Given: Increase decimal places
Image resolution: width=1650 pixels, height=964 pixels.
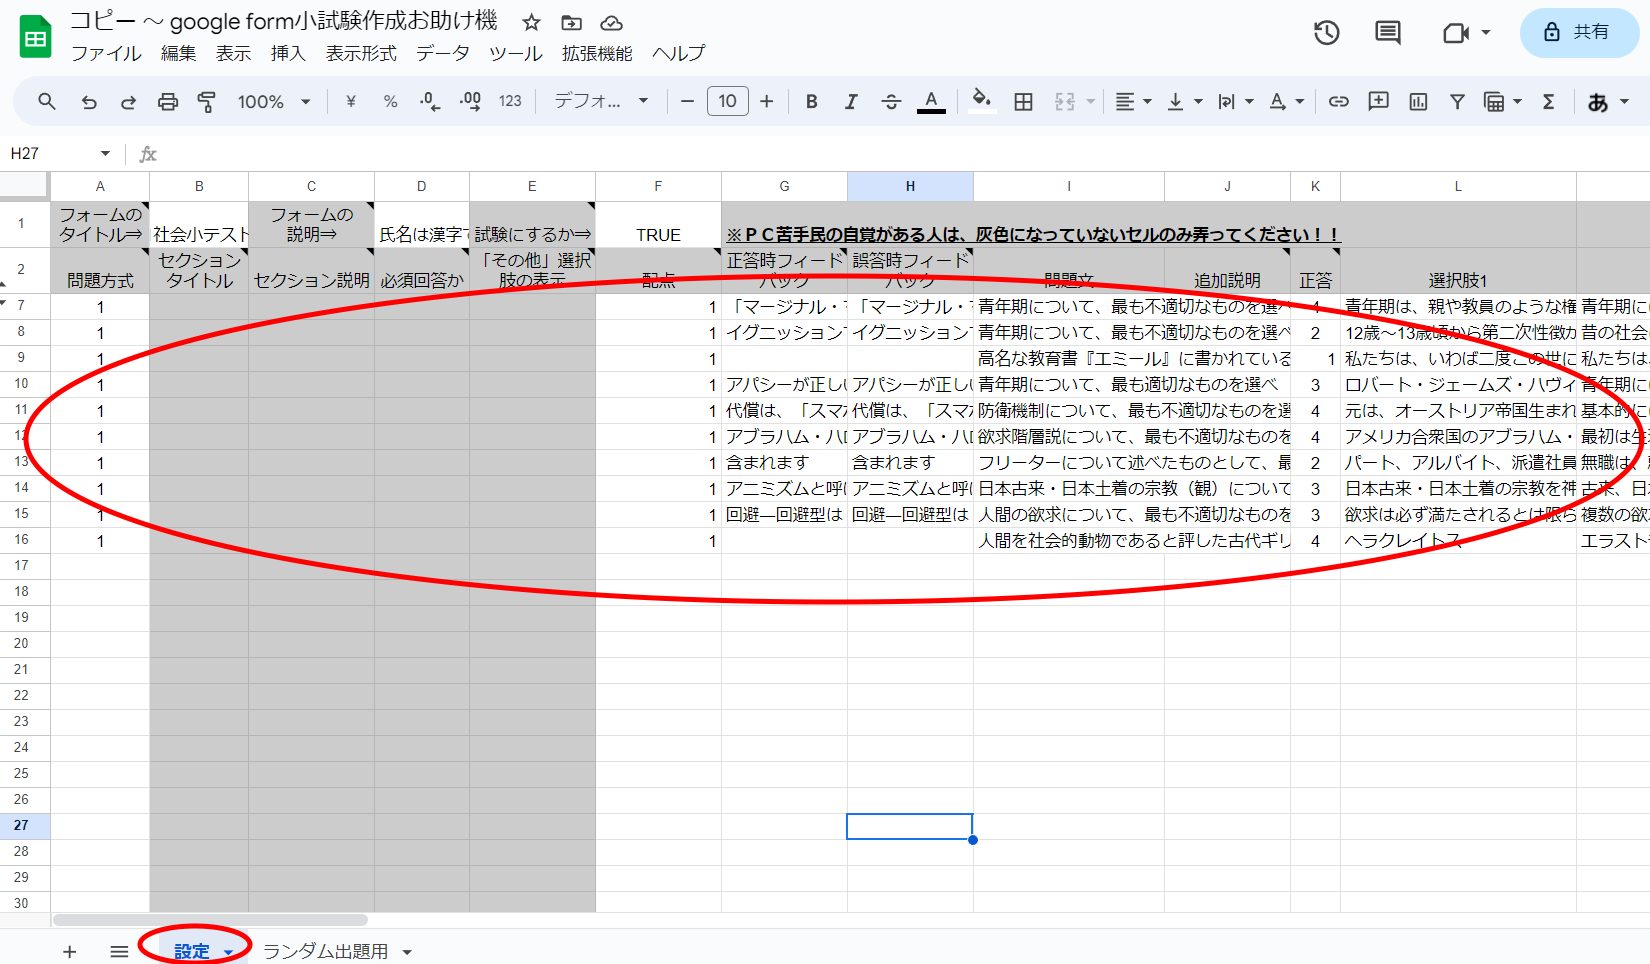Looking at the screenshot, I should (x=470, y=101).
